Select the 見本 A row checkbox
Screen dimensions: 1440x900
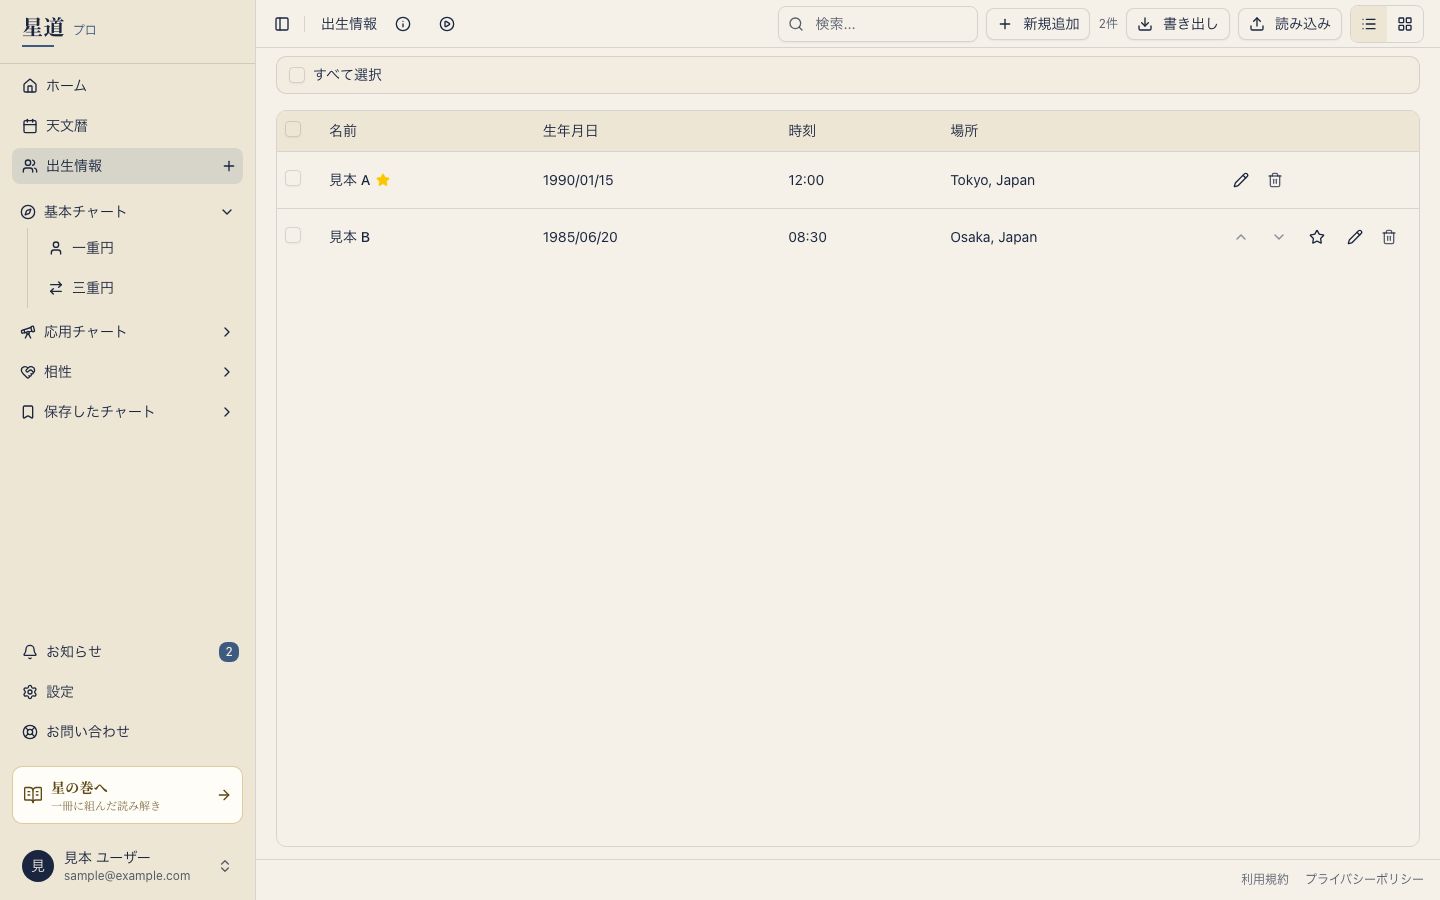[293, 178]
